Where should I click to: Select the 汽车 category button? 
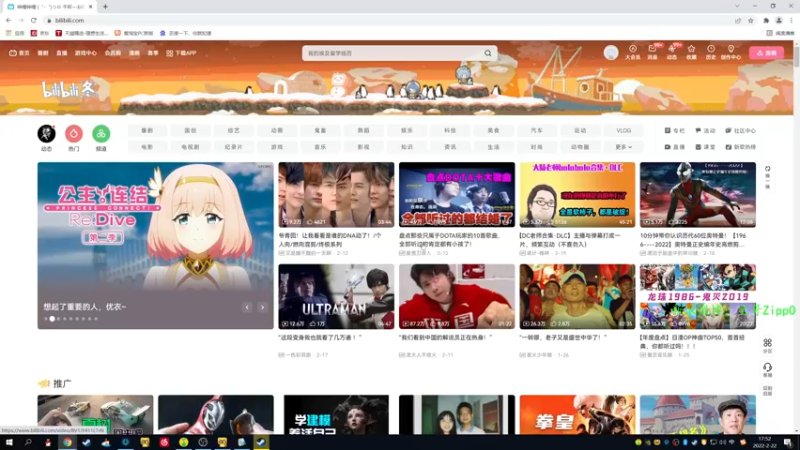pos(537,131)
